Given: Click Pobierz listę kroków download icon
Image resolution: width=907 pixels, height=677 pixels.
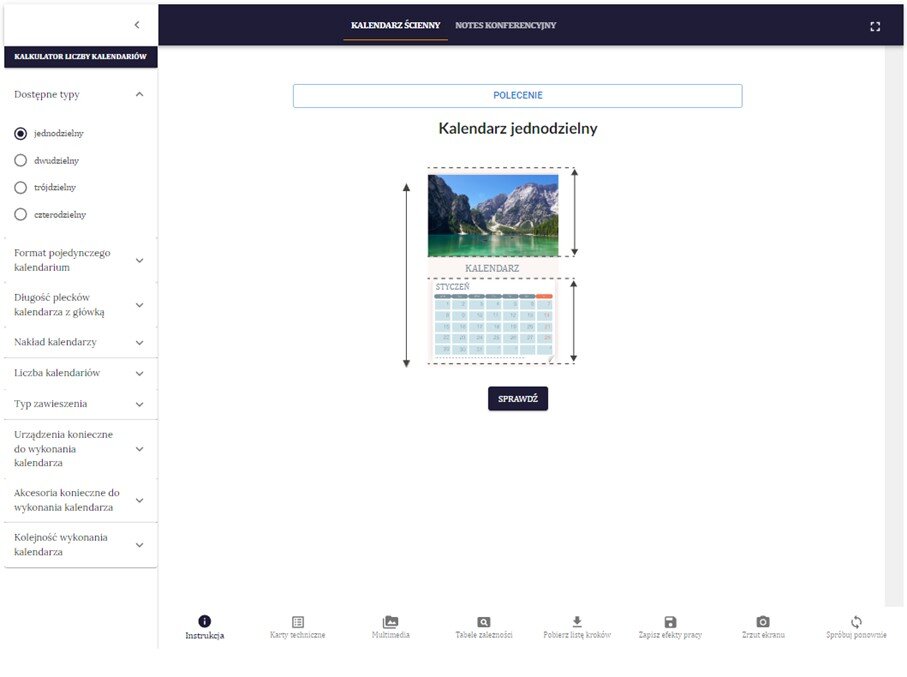Looking at the screenshot, I should [x=577, y=622].
